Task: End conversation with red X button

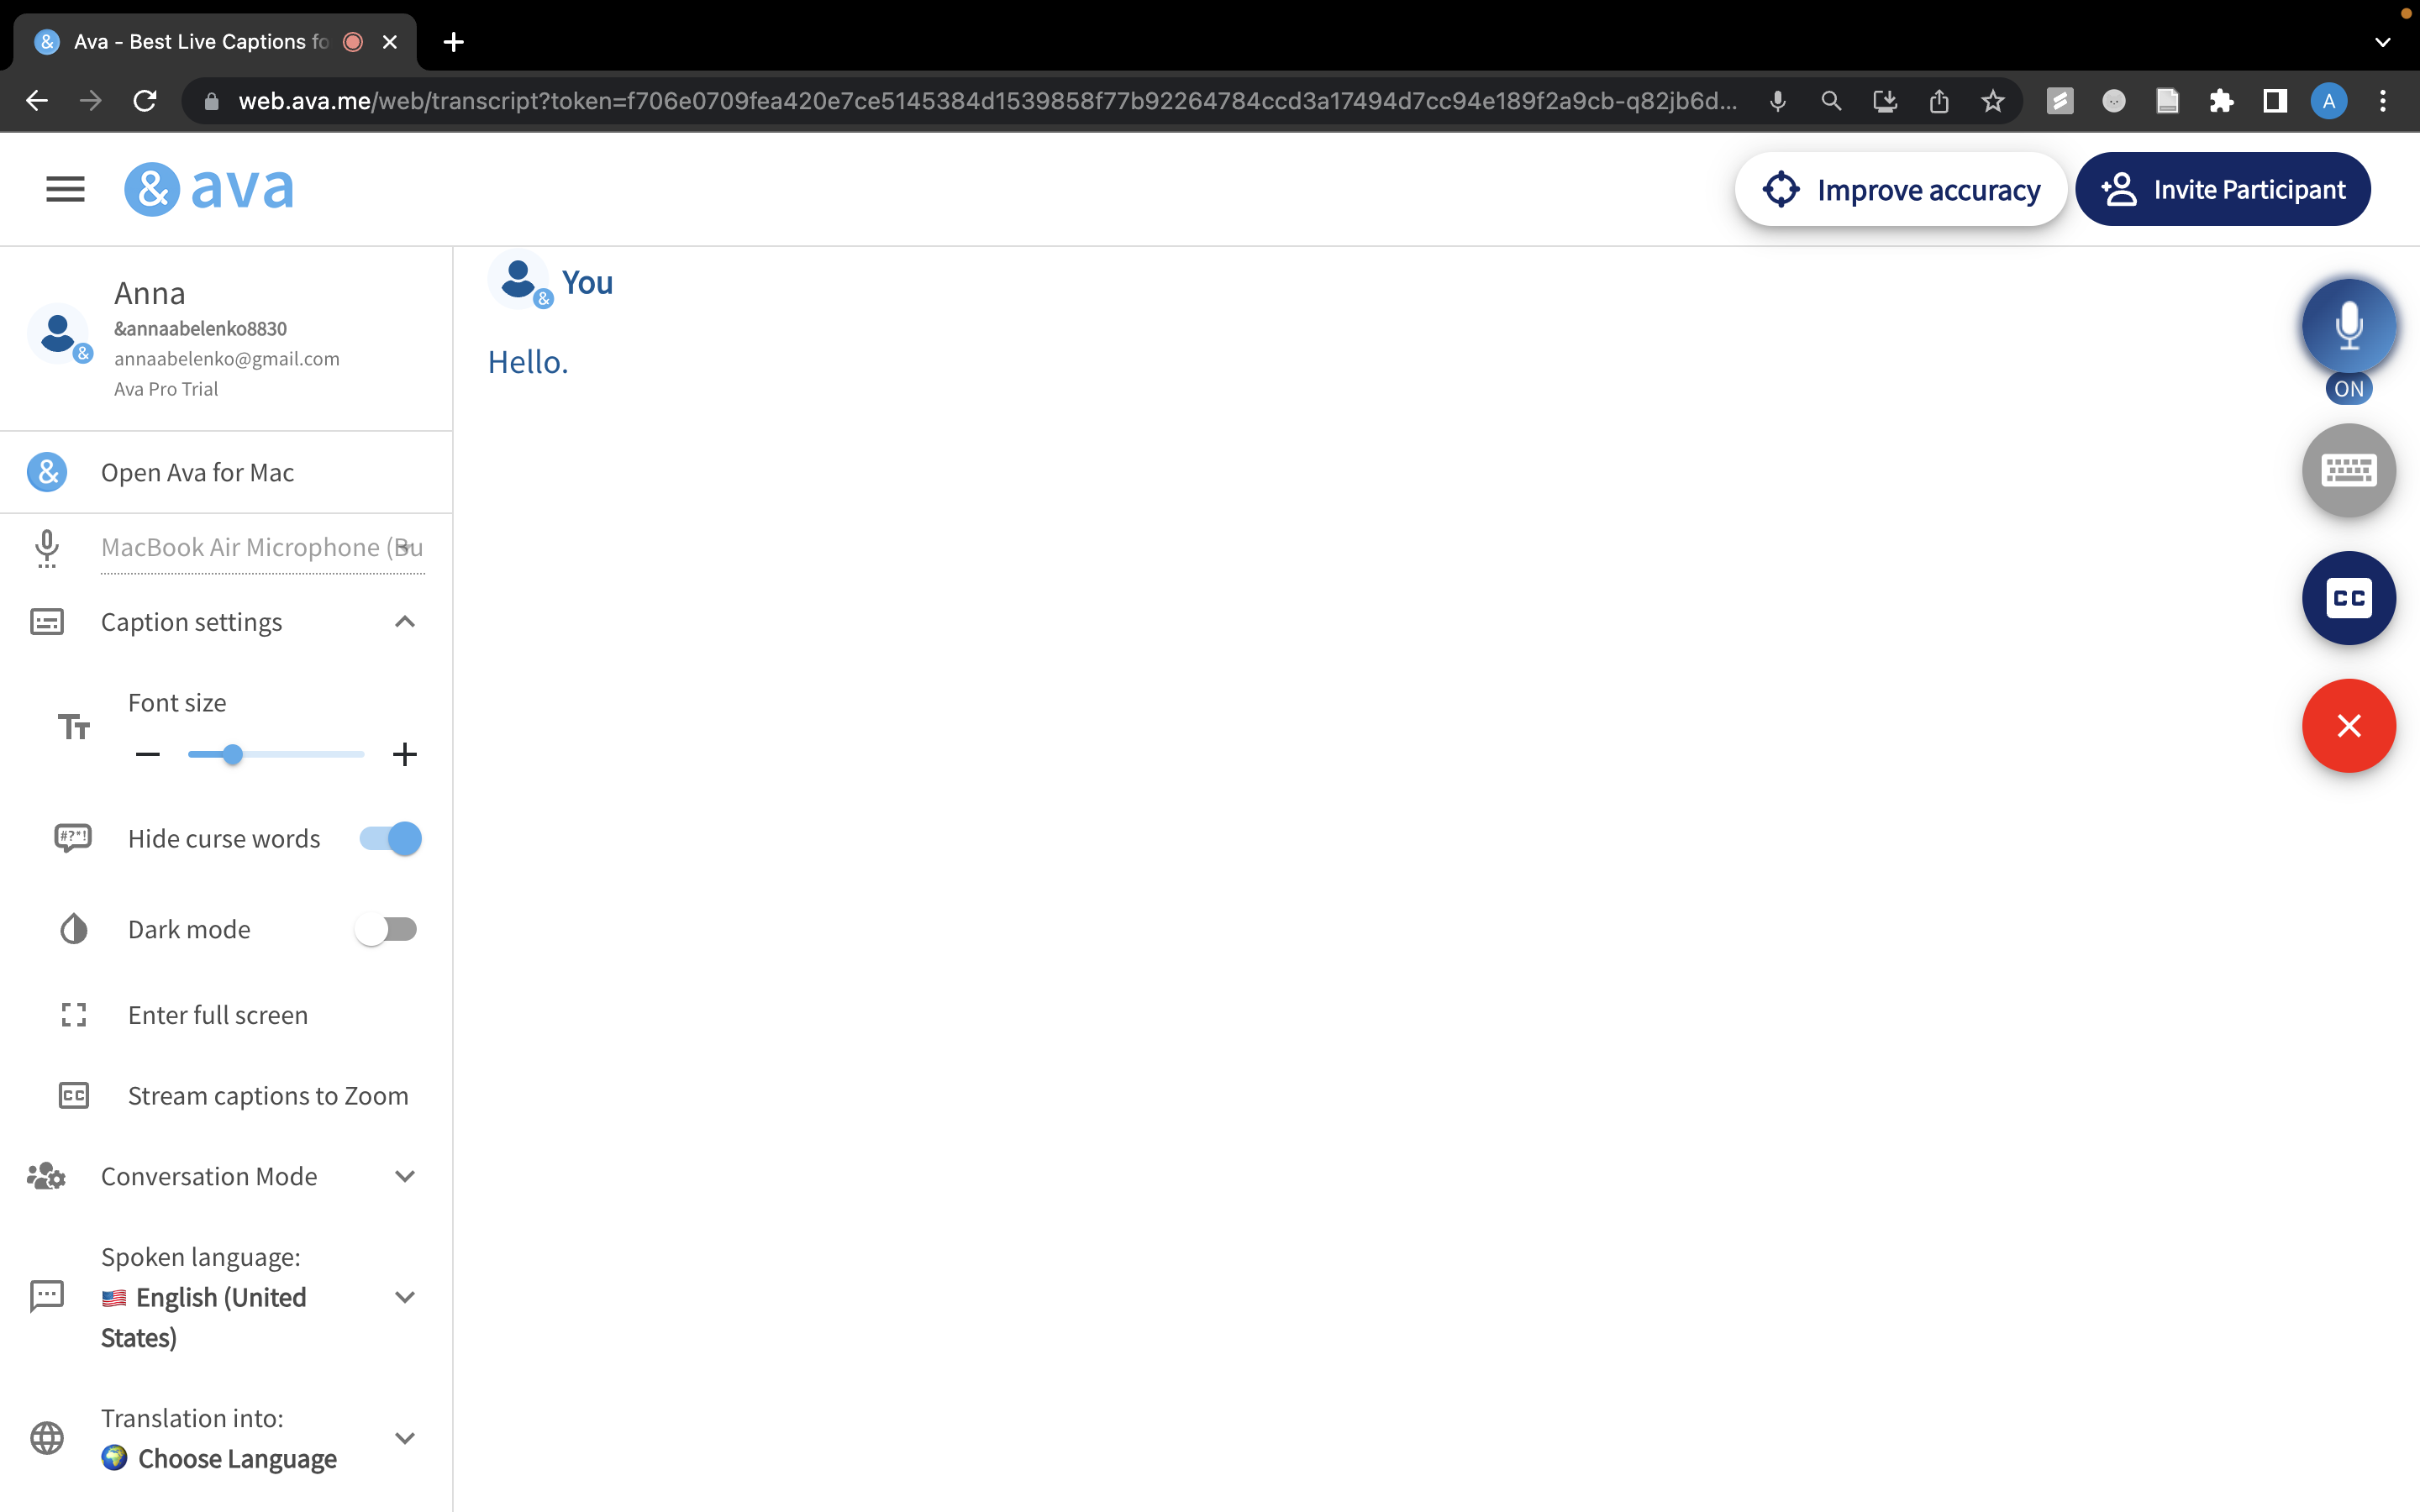Action: point(2348,726)
